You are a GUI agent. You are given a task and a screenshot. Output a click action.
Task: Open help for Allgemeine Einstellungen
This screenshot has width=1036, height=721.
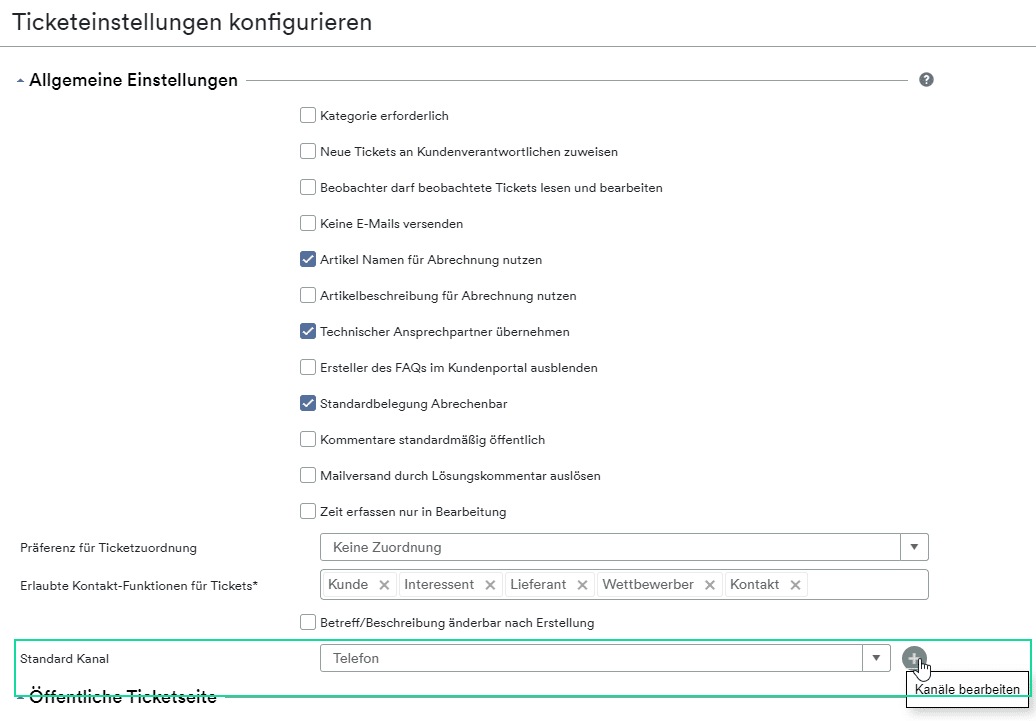(x=926, y=80)
